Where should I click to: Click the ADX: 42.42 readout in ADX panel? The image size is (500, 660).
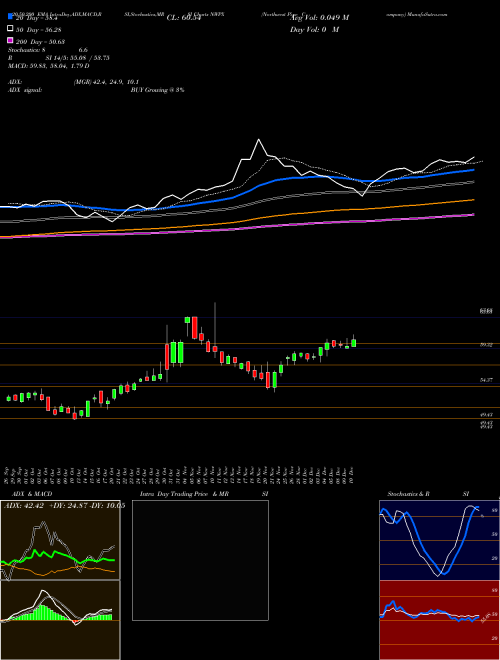click(x=26, y=506)
